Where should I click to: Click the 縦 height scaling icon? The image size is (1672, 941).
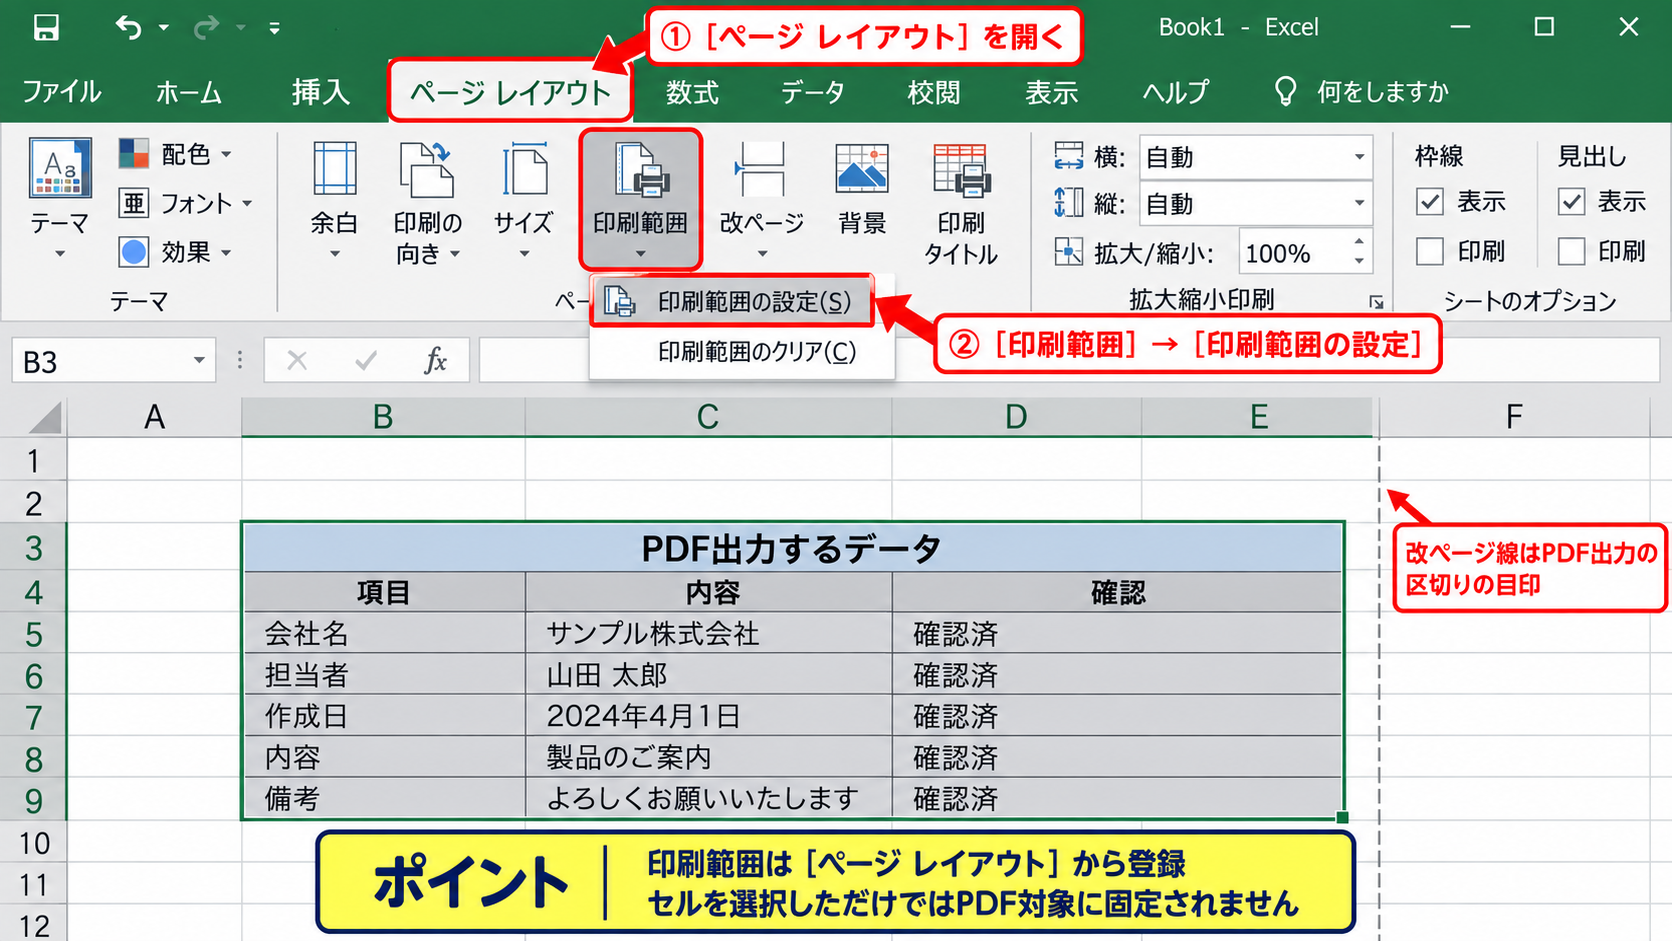pyautogui.click(x=1068, y=203)
